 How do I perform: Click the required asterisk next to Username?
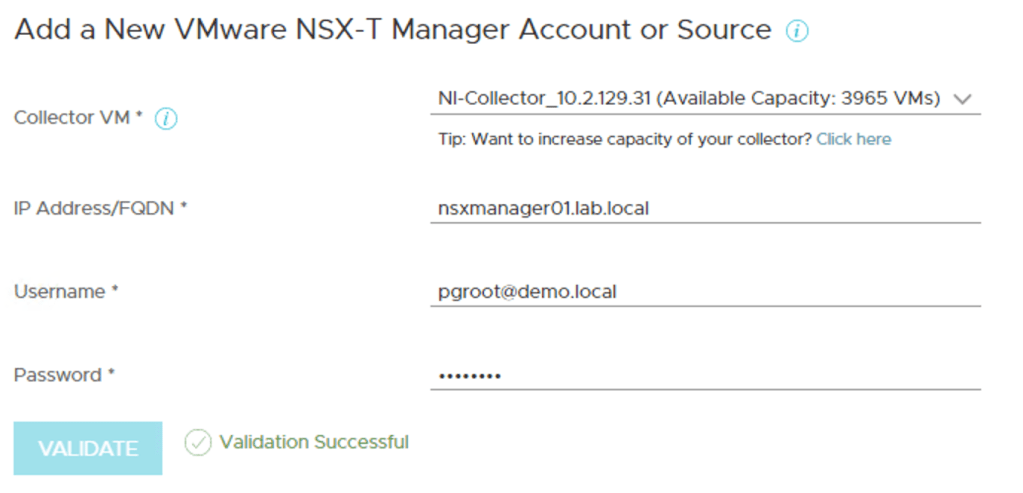[115, 290]
